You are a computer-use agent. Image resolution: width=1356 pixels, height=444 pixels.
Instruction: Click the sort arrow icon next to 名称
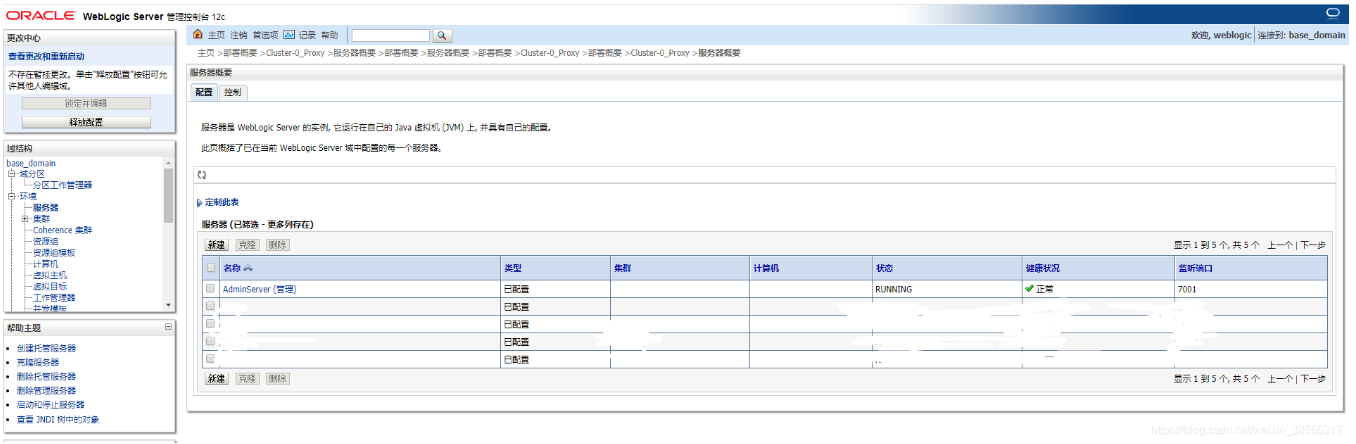coord(248,268)
